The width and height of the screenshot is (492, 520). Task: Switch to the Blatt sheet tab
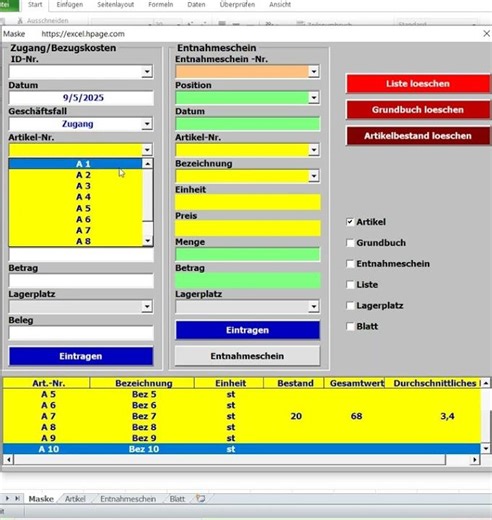click(x=177, y=499)
